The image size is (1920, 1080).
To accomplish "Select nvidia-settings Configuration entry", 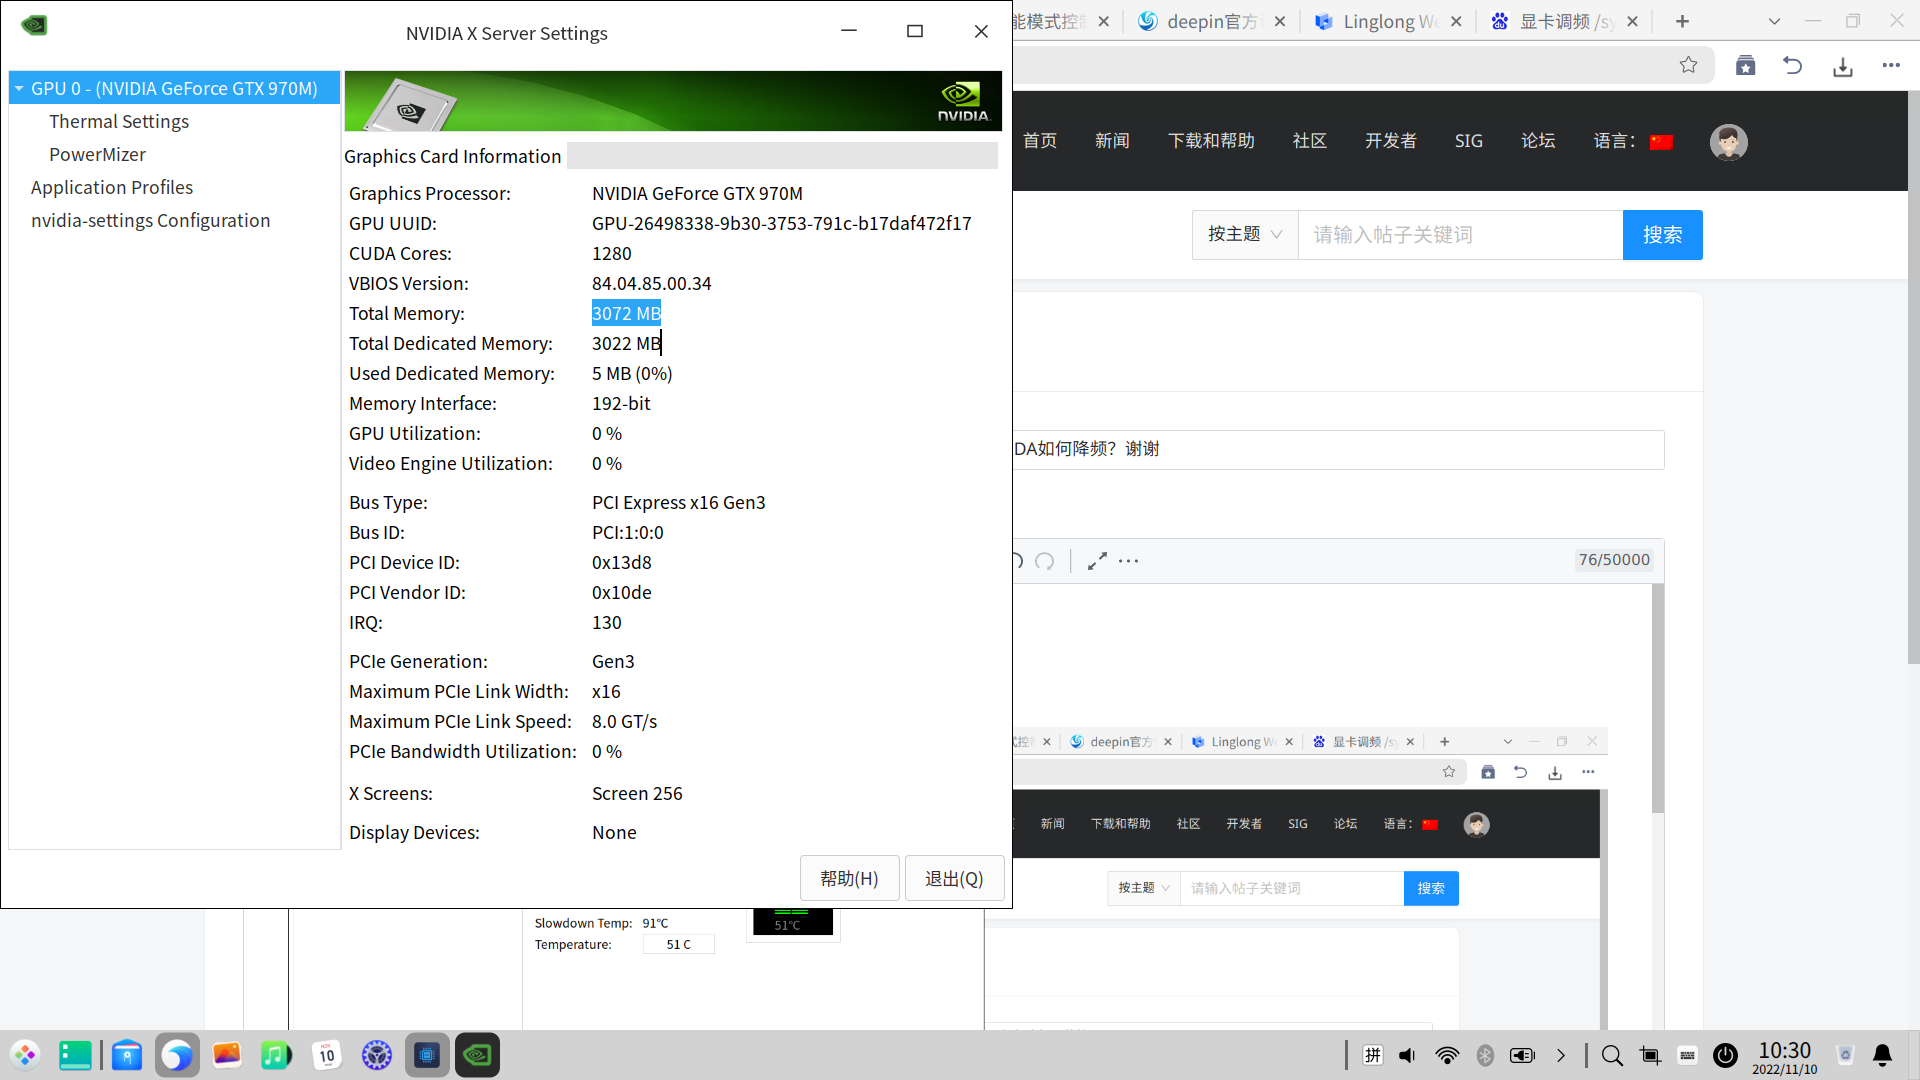I will coord(150,220).
